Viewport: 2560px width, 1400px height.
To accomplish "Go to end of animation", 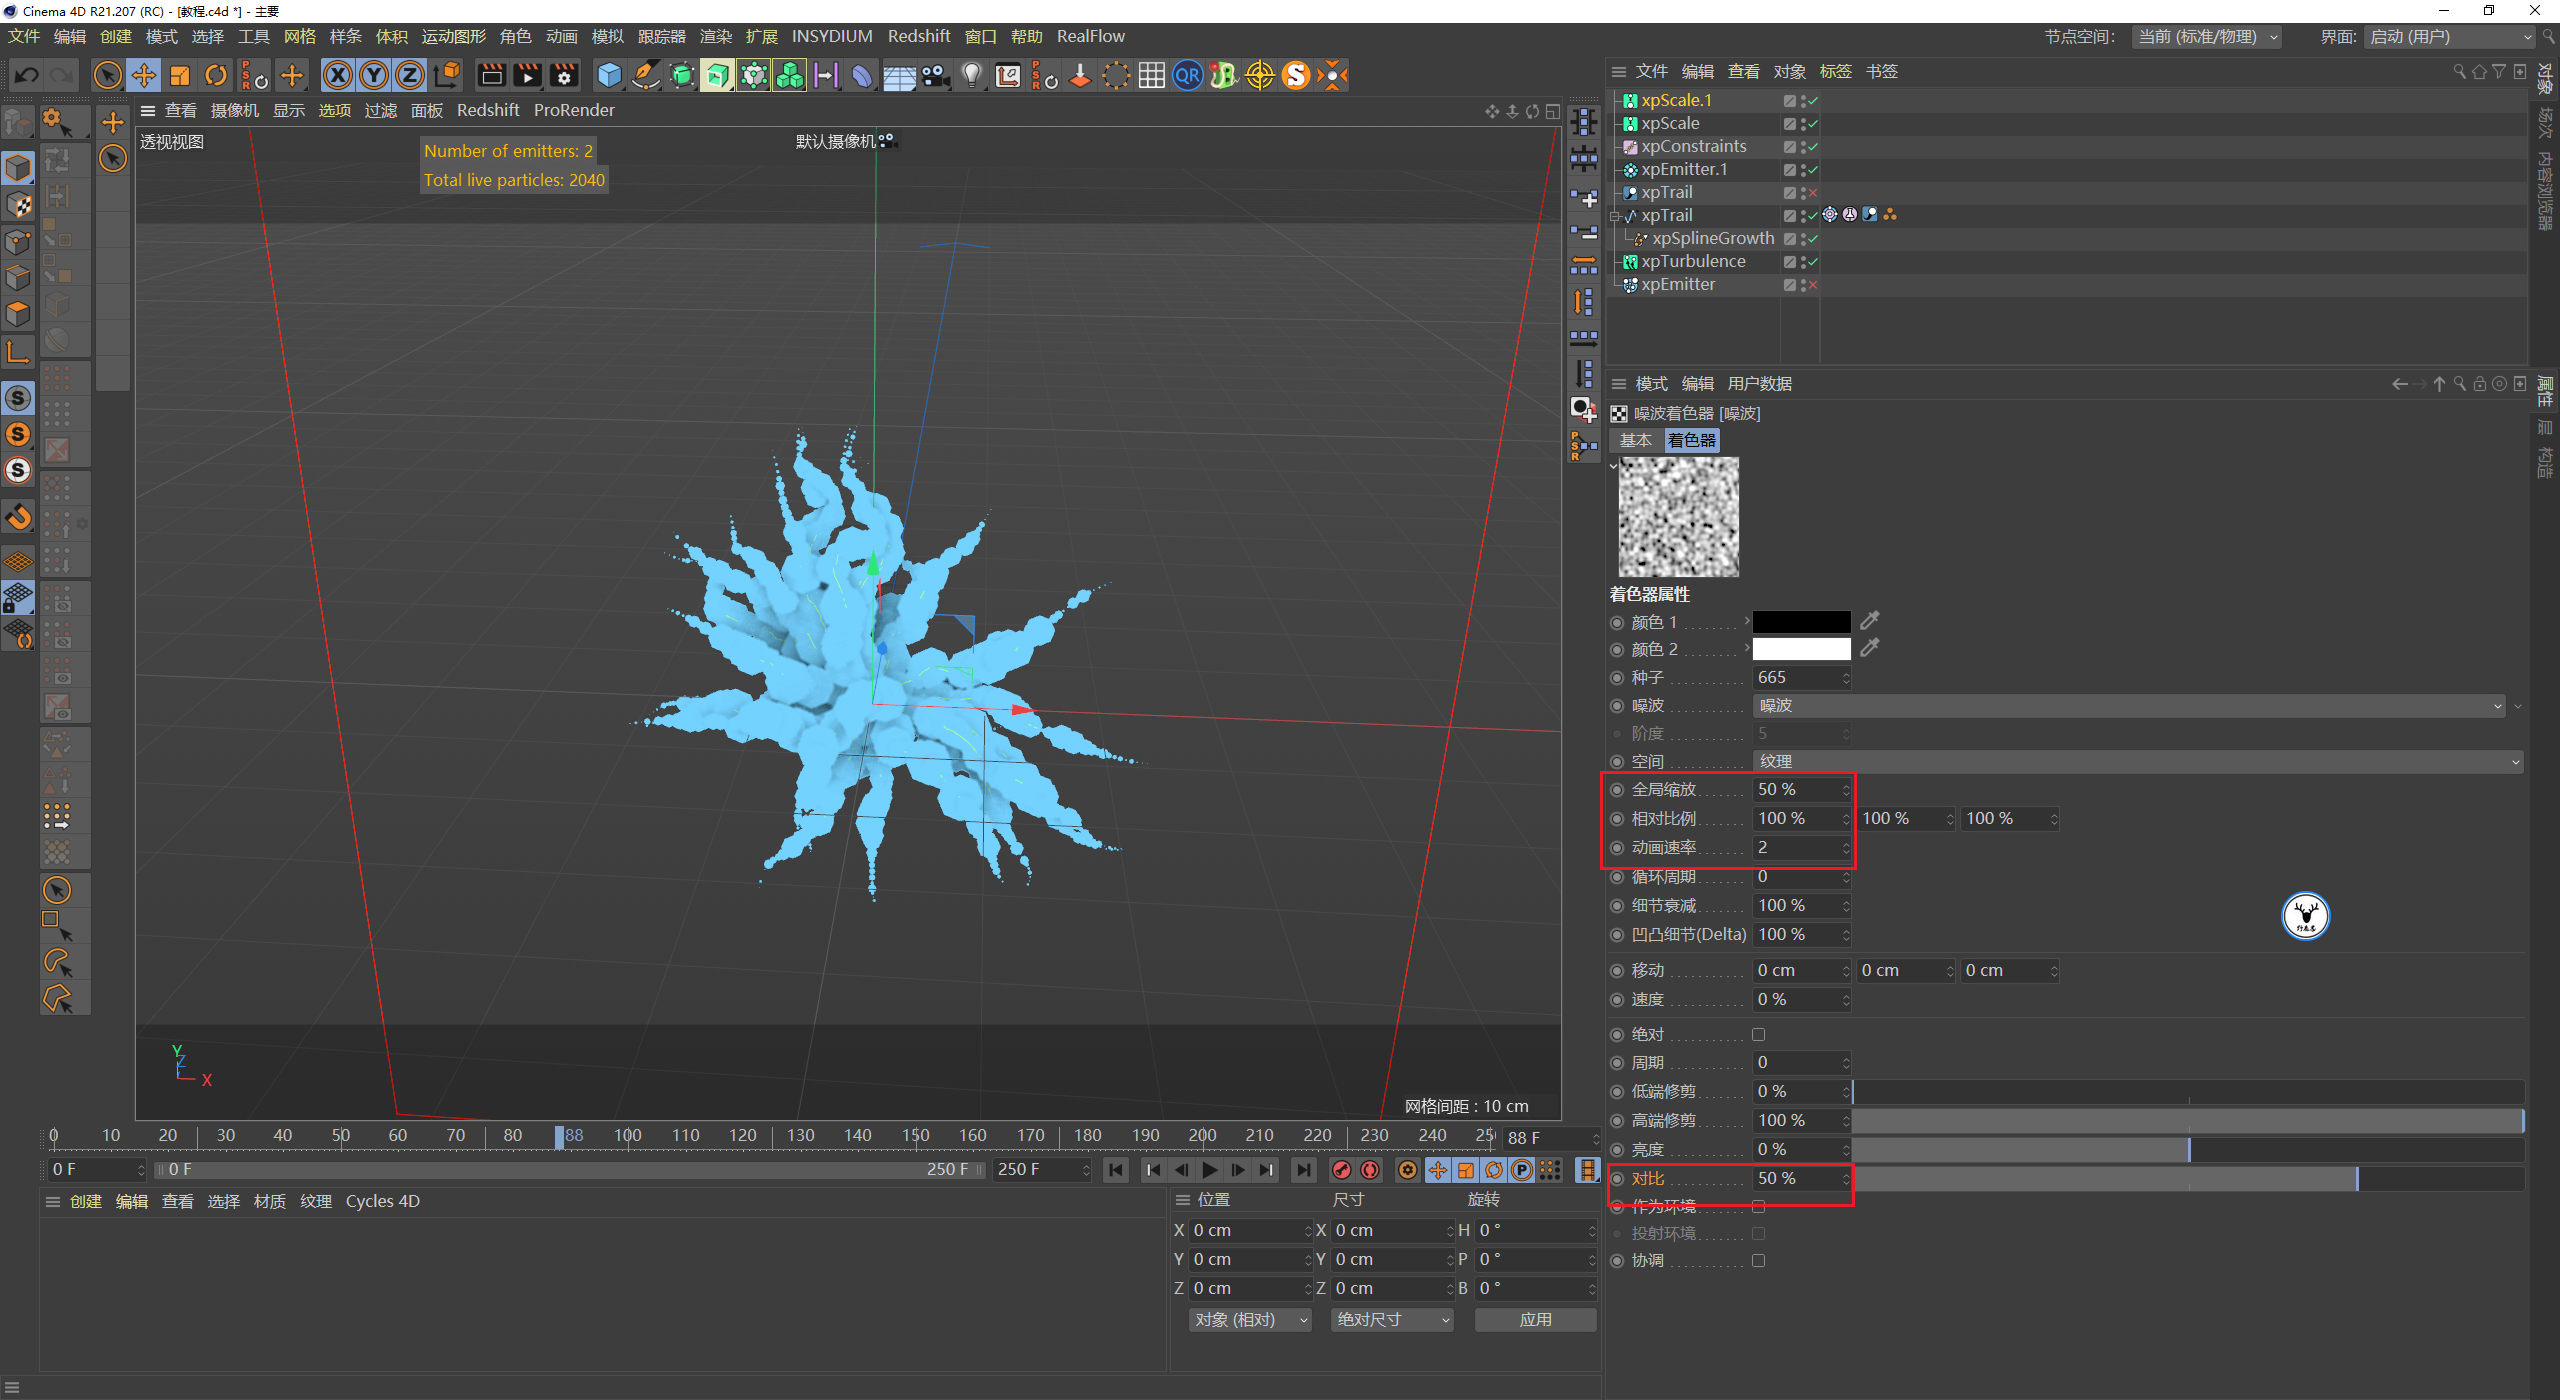I will tap(1303, 1170).
